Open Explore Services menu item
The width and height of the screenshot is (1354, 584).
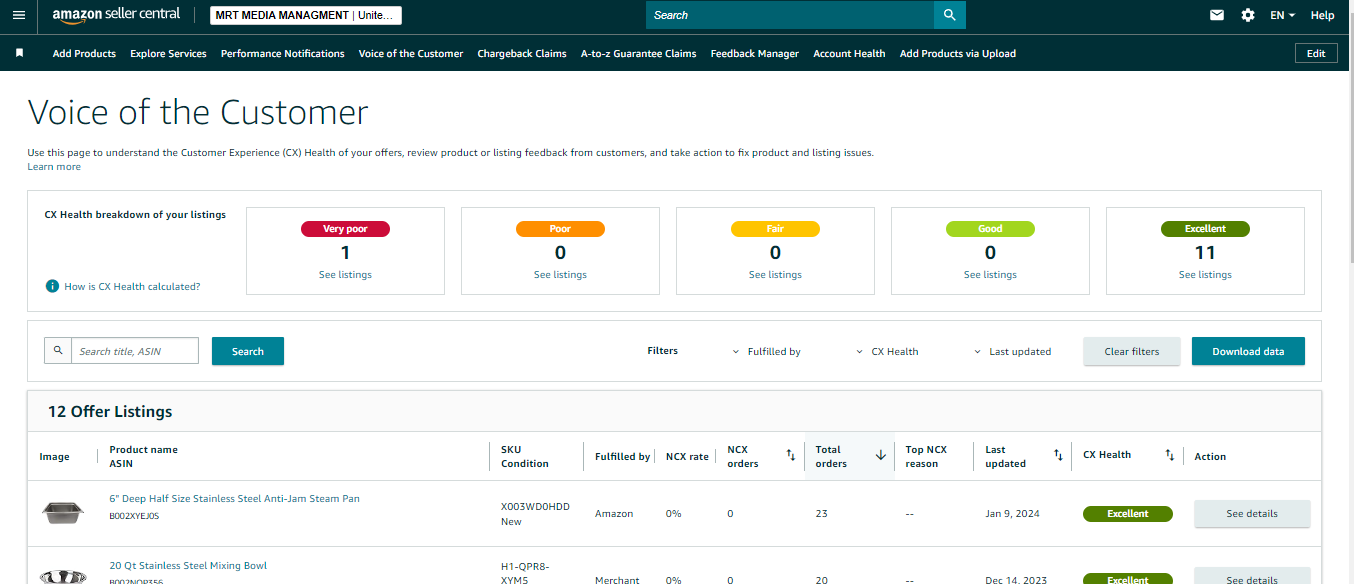tap(168, 53)
